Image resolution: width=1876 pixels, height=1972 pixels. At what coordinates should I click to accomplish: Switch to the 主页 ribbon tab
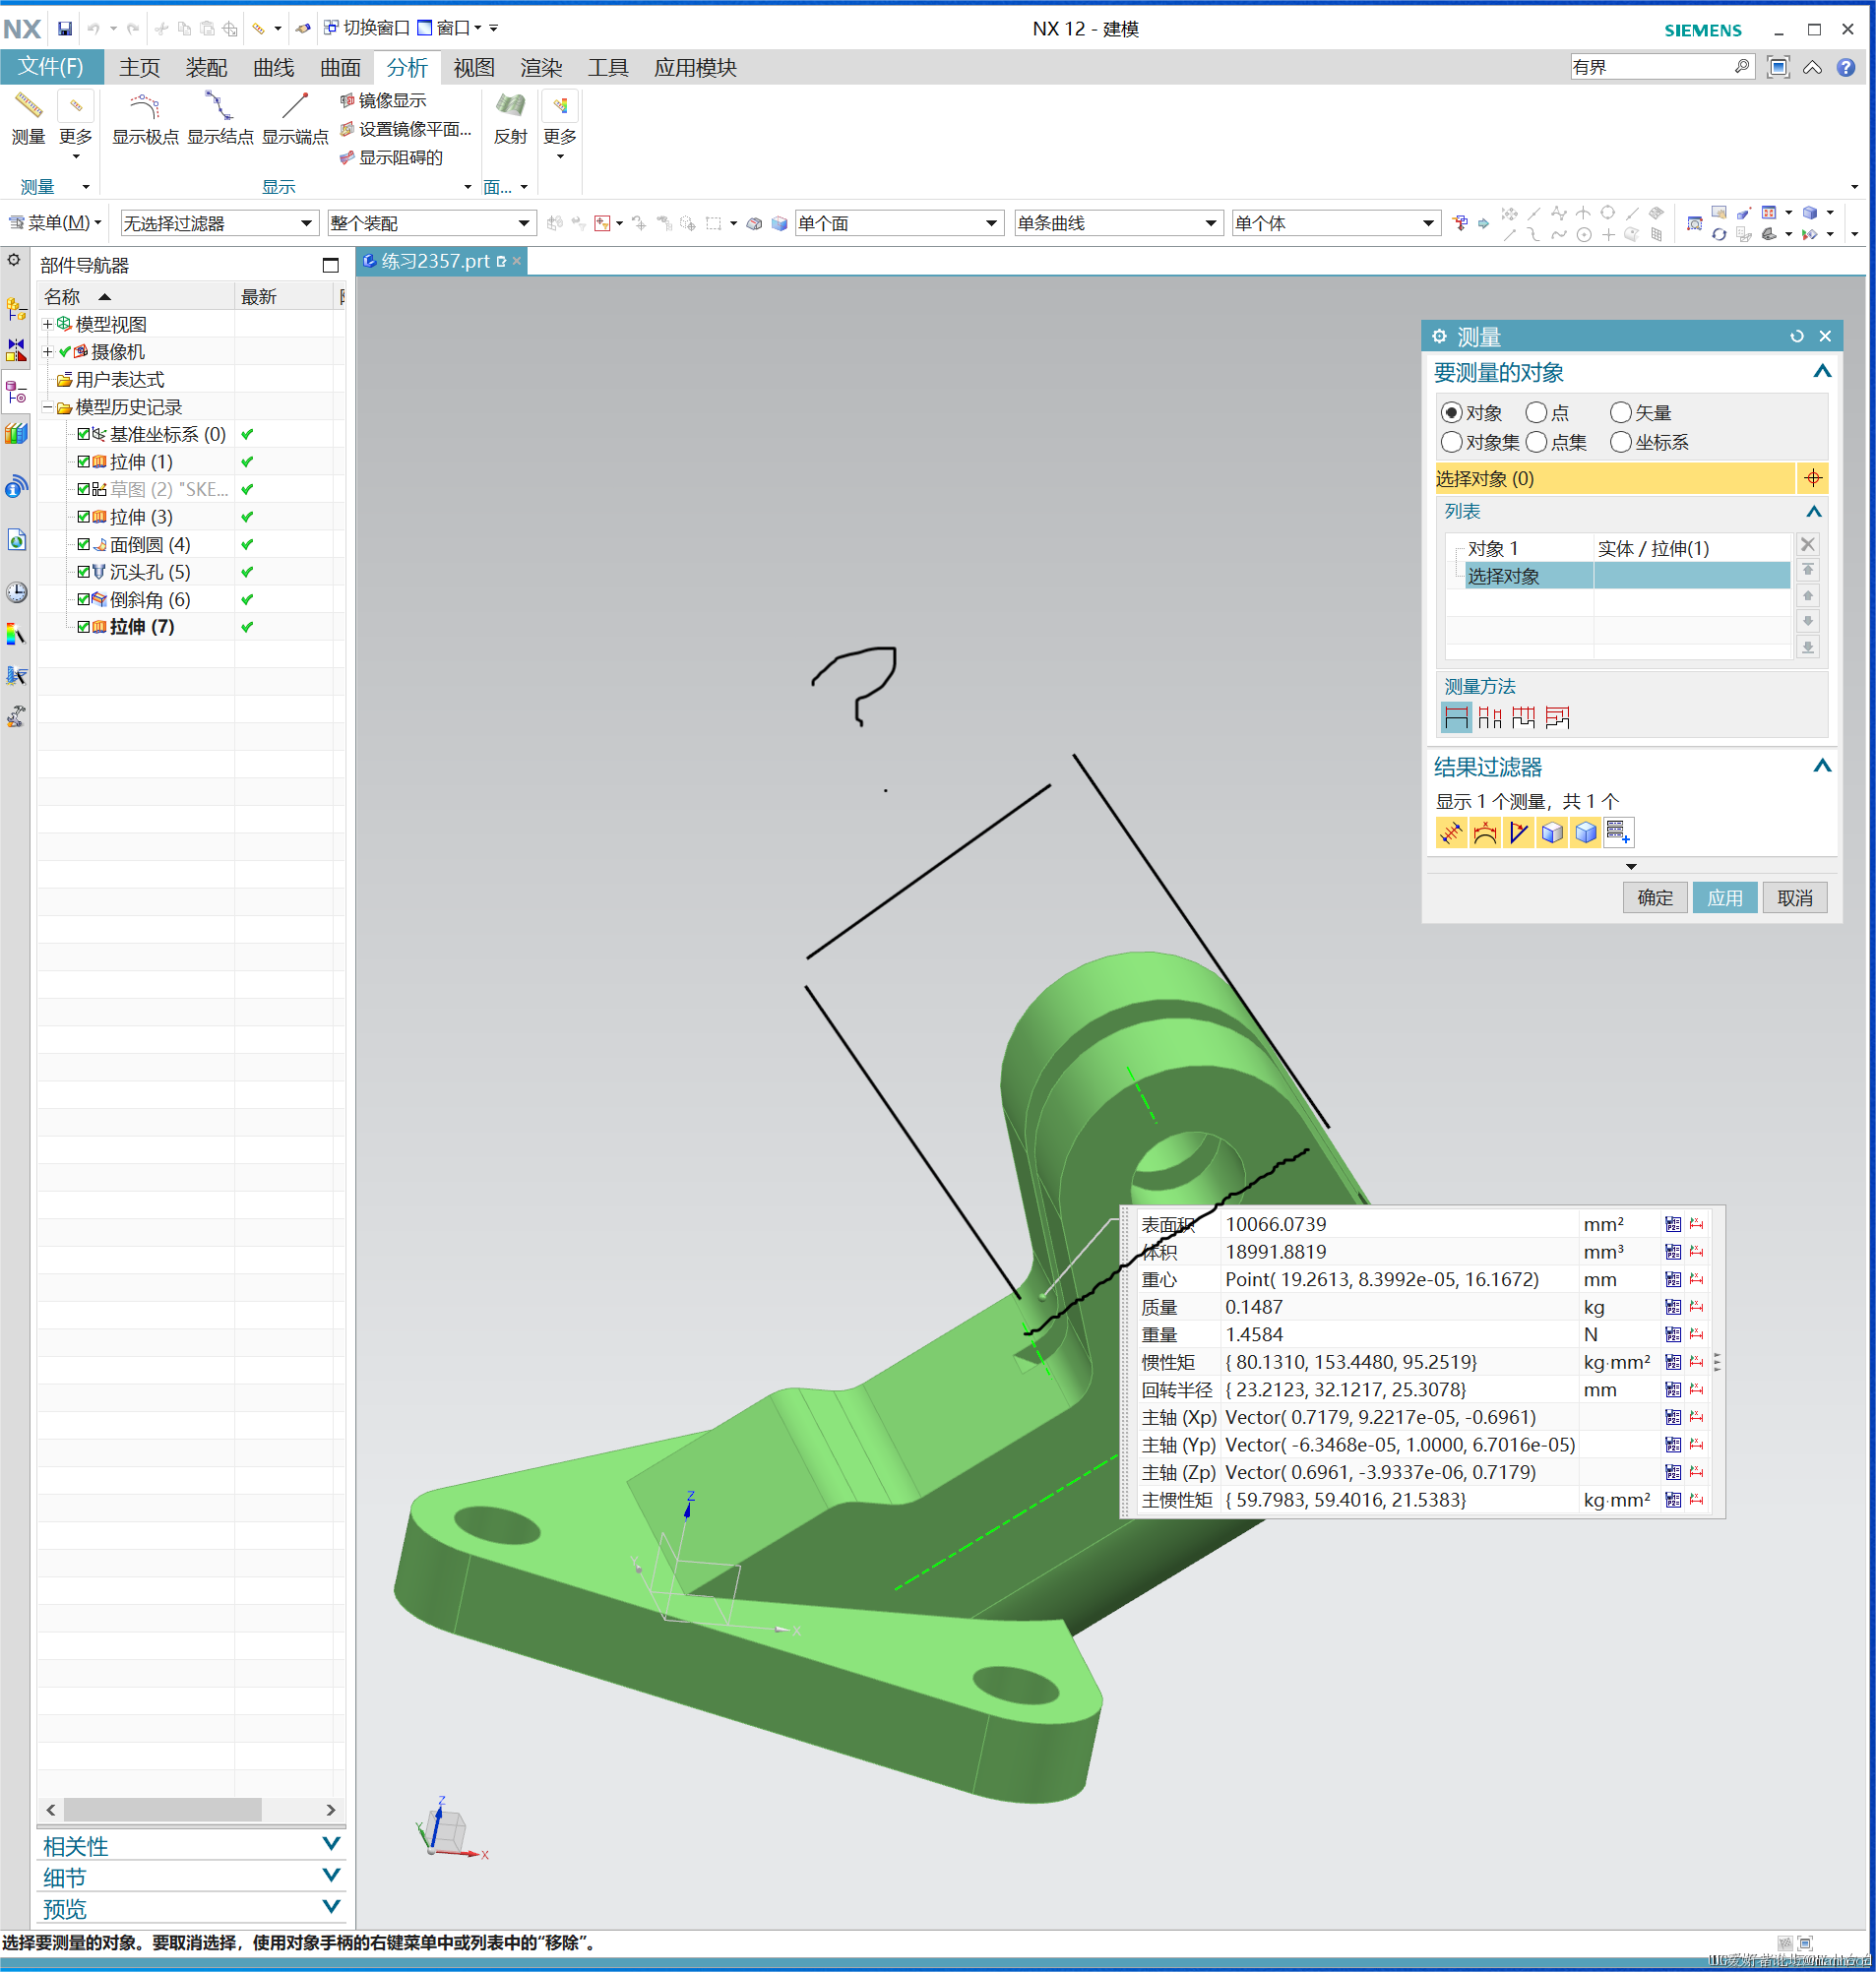[x=139, y=67]
